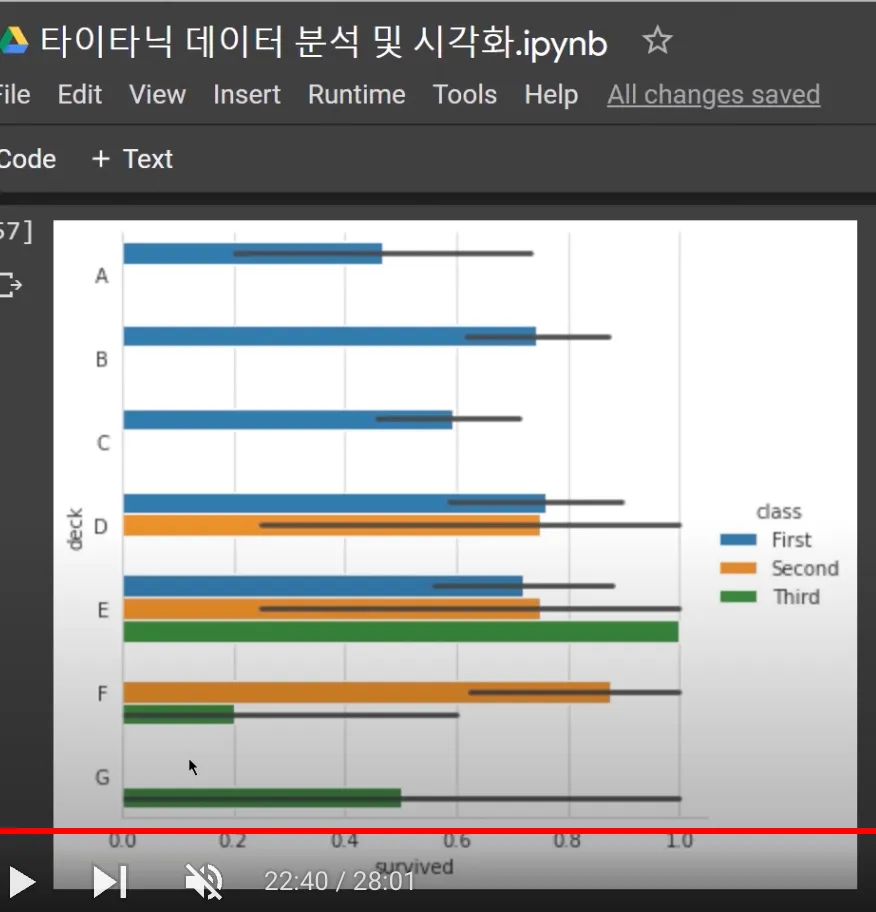The width and height of the screenshot is (876, 912).
Task: Click the notebook title 타이타닉 데이터 분석 및 시각화.ipynb
Action: [x=323, y=42]
